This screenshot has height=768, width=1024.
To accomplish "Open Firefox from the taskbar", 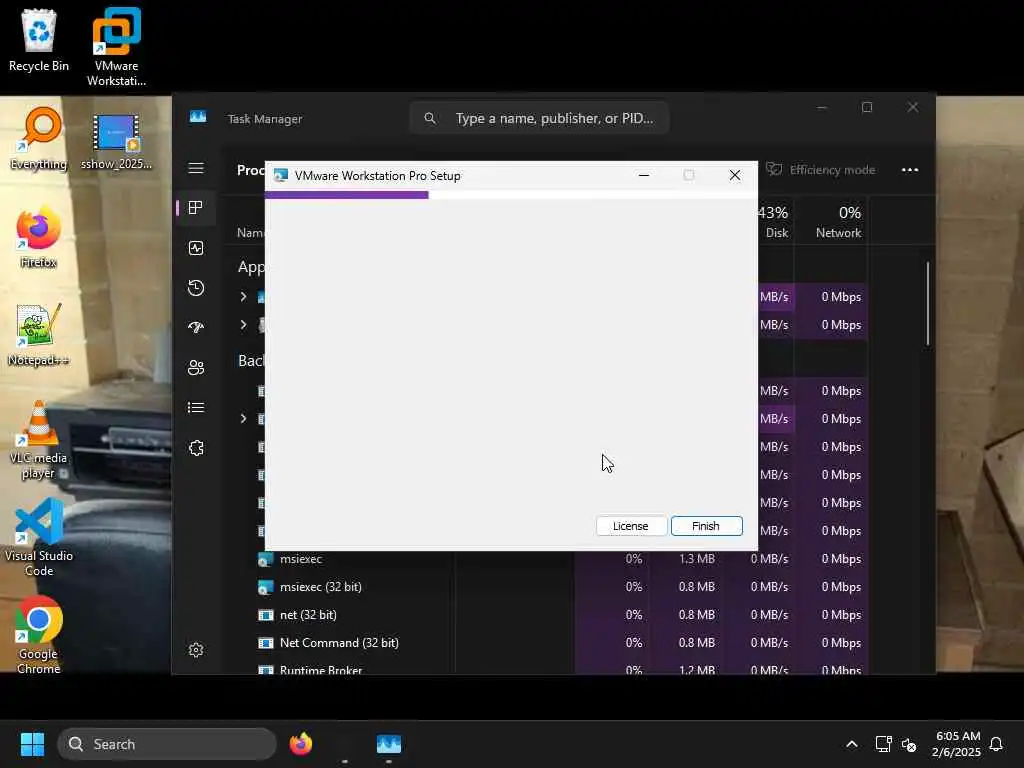I will [301, 744].
